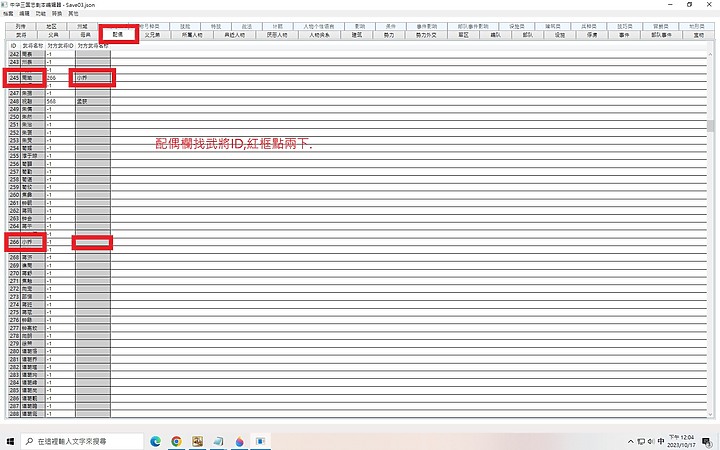This screenshot has height=450, width=720.
Task: Click the vertical scrollbar thumb
Action: tap(711, 126)
